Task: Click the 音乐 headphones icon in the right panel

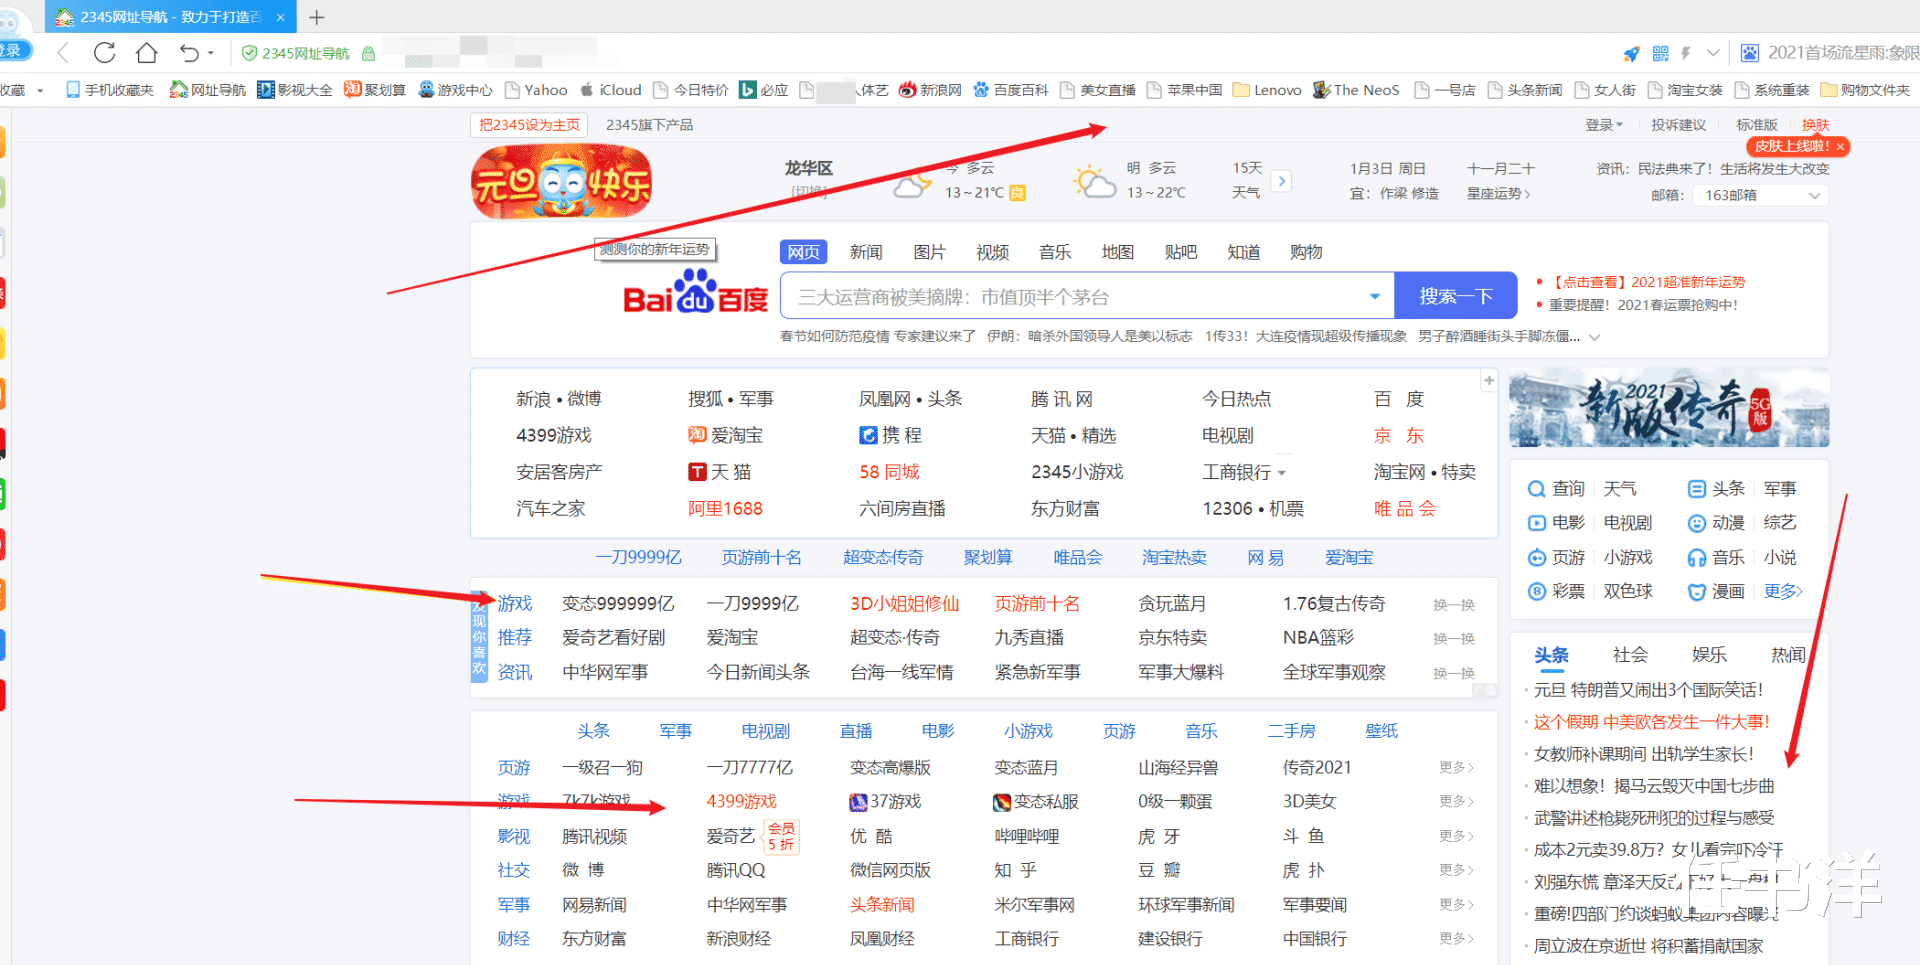Action: click(1697, 557)
